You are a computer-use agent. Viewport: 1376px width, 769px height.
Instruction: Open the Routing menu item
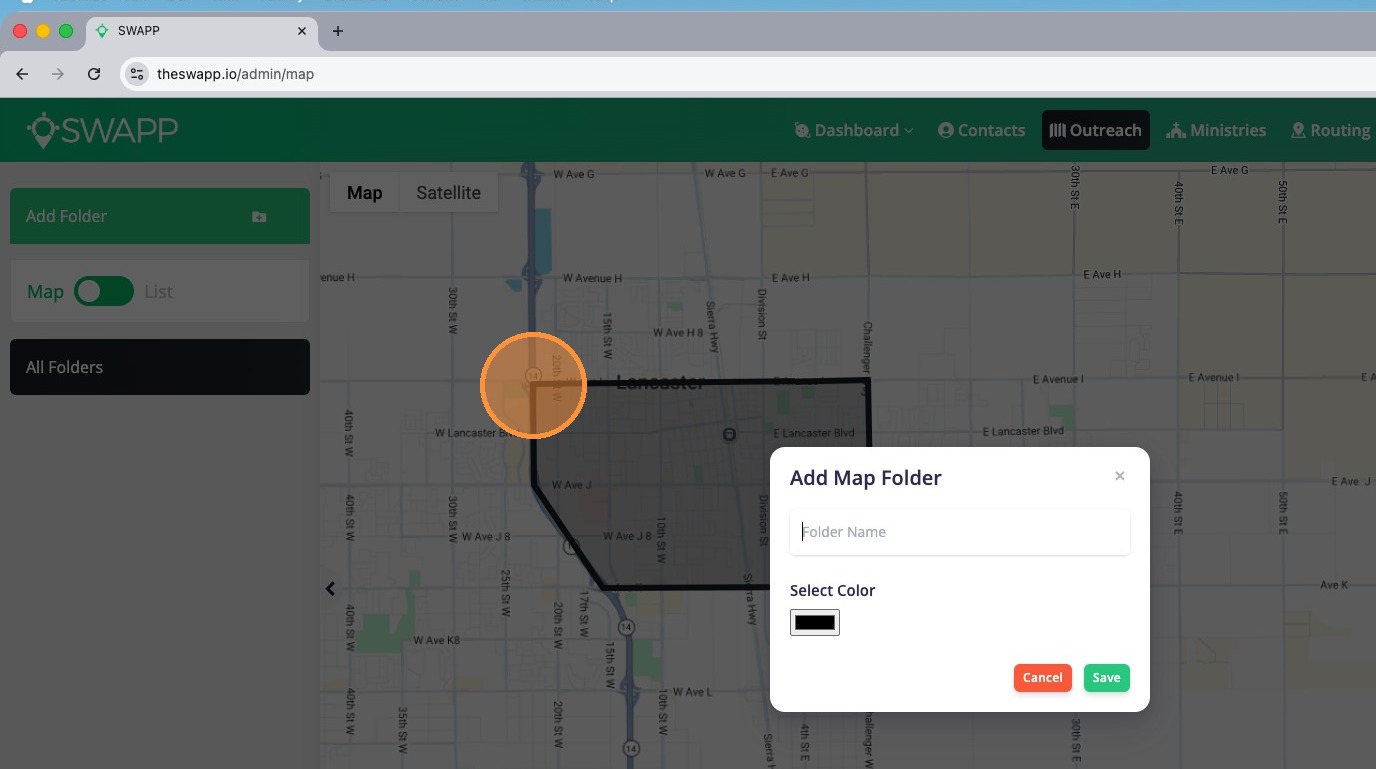1330,130
